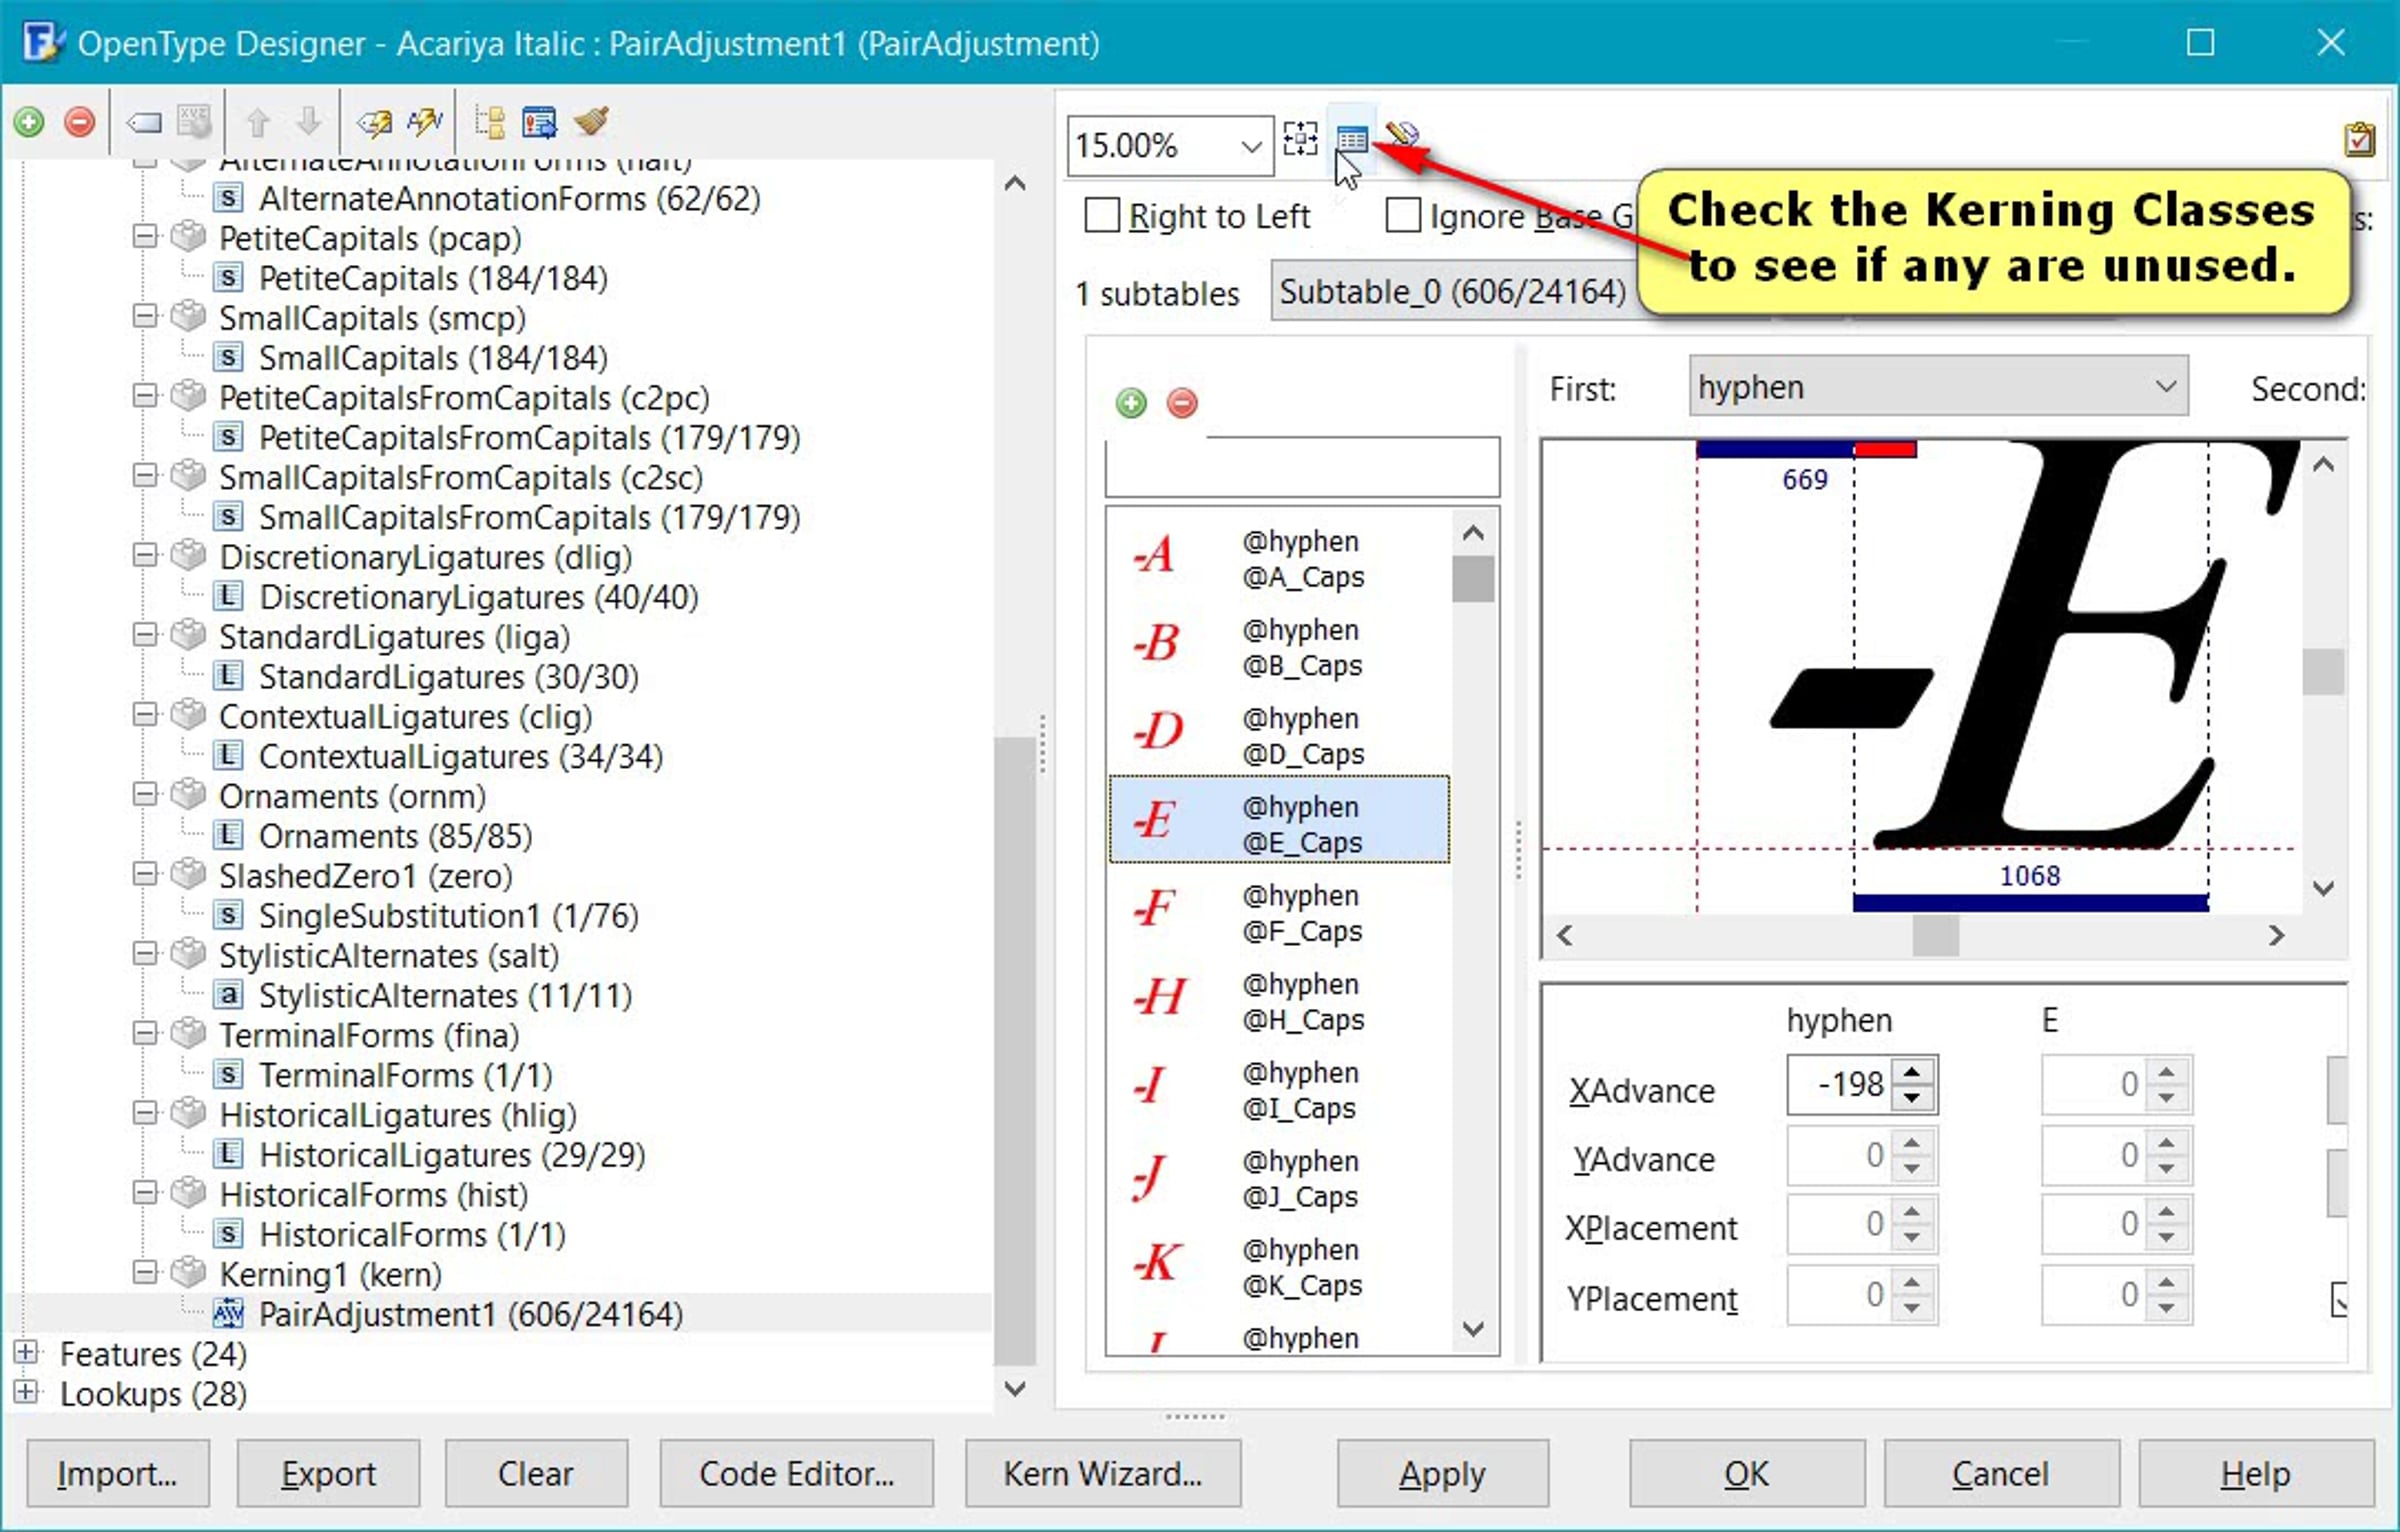
Task: Click the green add icon in the main toolbar
Action: pos(29,122)
